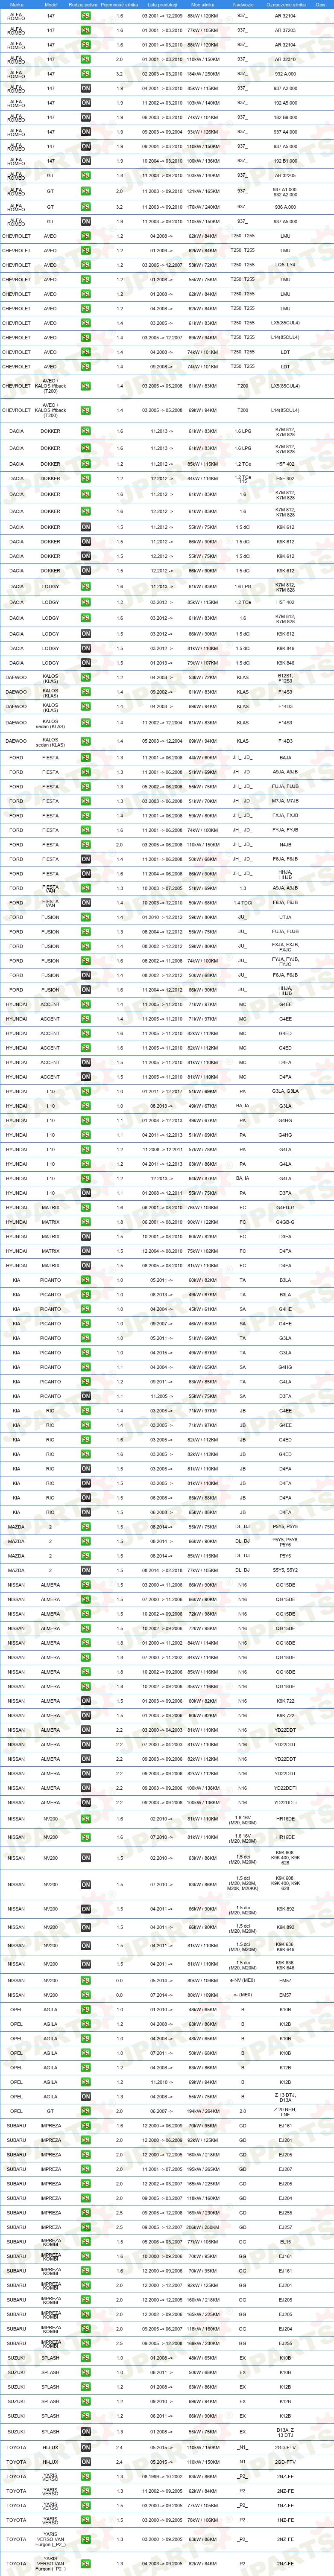Click diesel ON icon in 937 A2.000 row

click(x=85, y=88)
